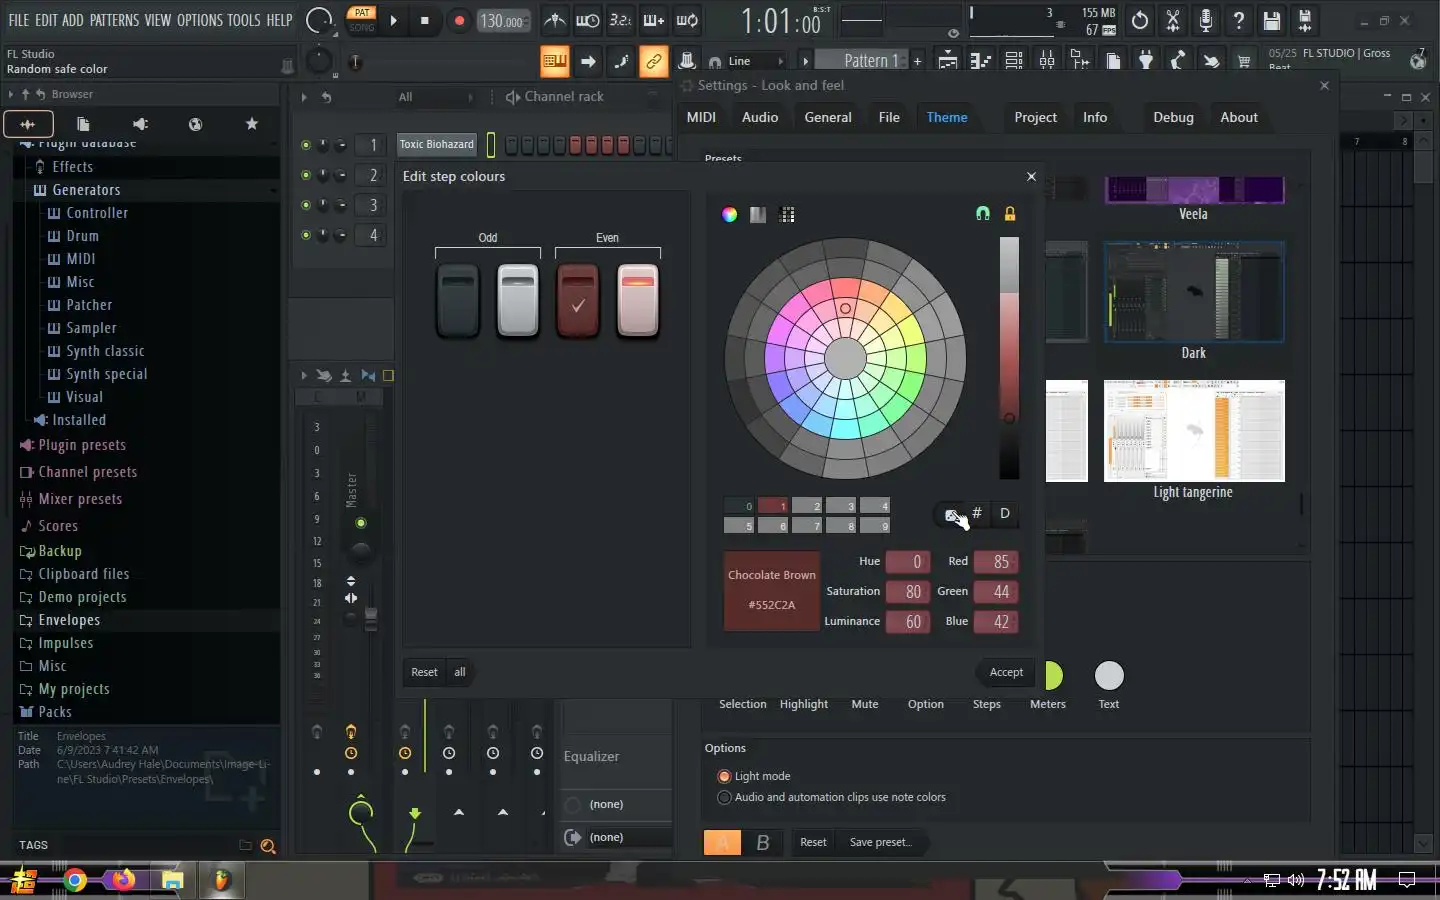Click the D default color button
Image resolution: width=1440 pixels, height=900 pixels.
tap(1005, 513)
